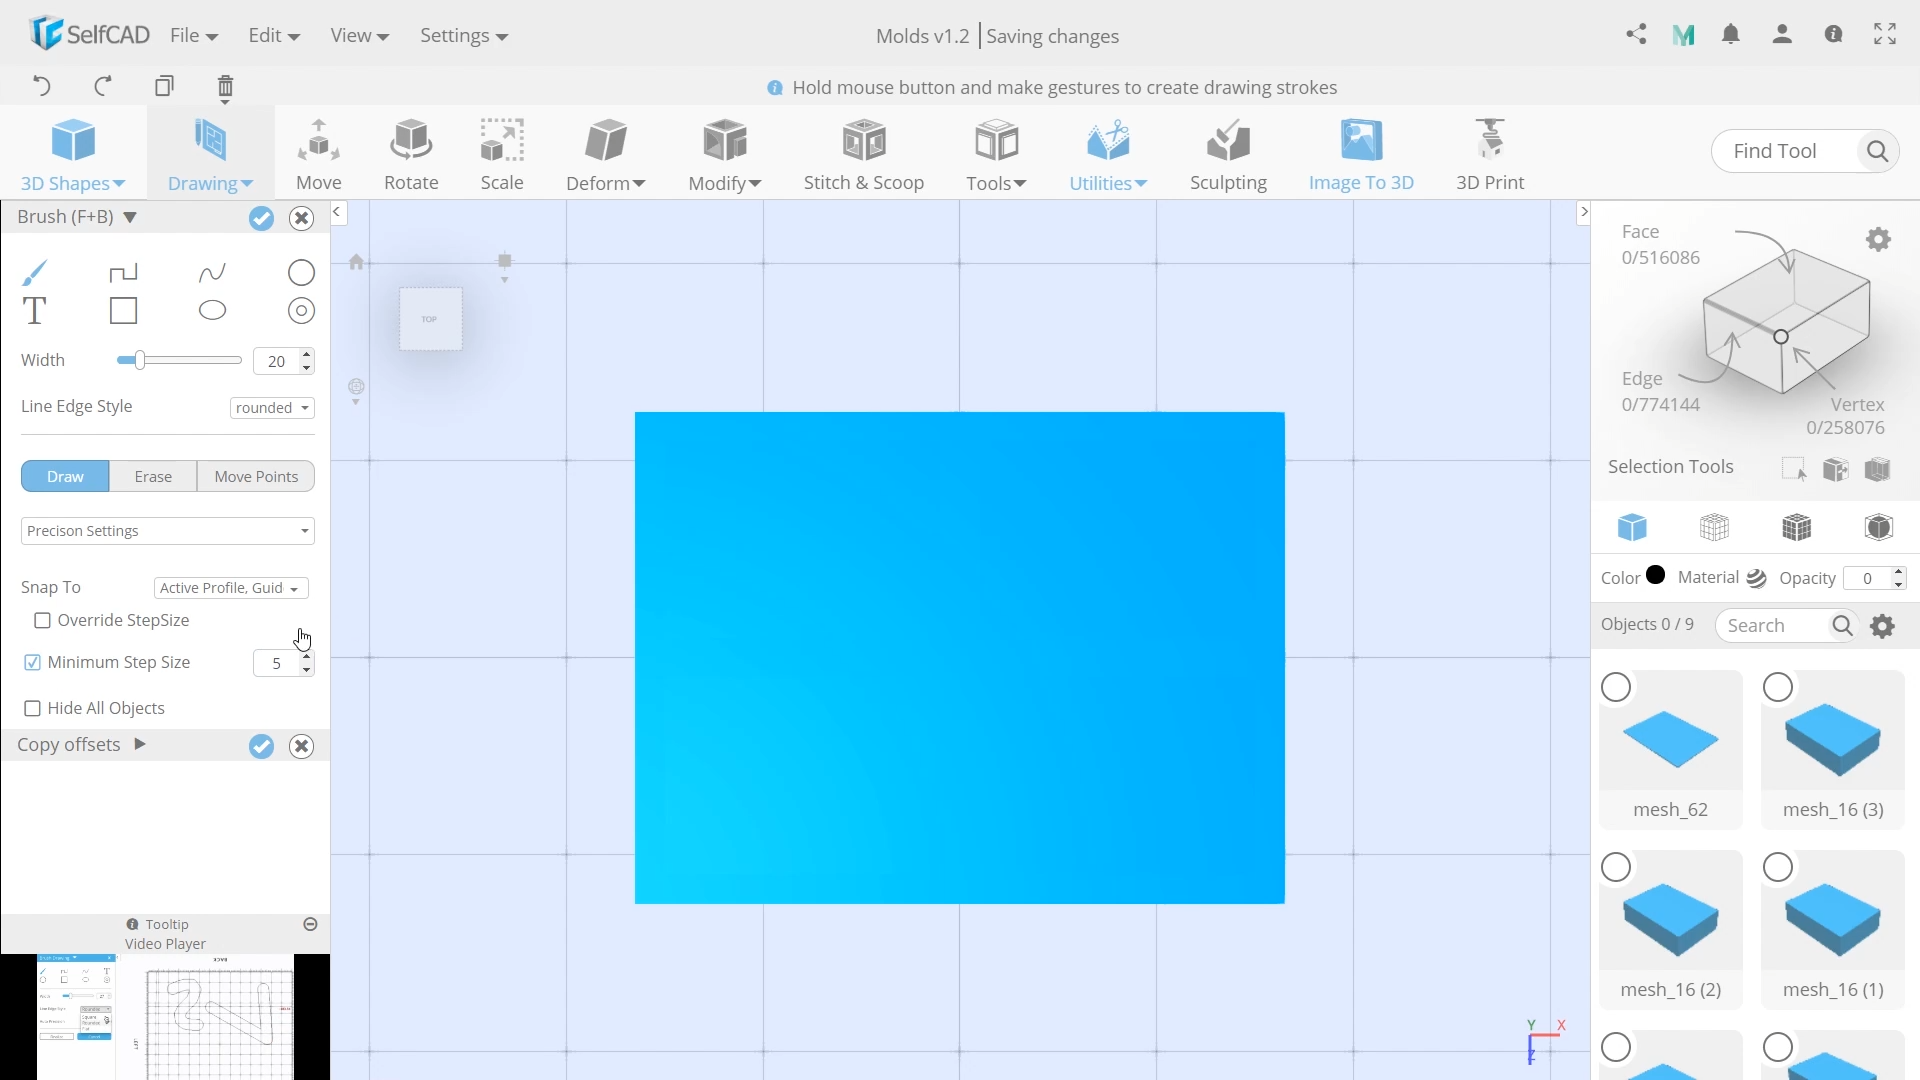Select the circle drawing tool

[x=301, y=272]
